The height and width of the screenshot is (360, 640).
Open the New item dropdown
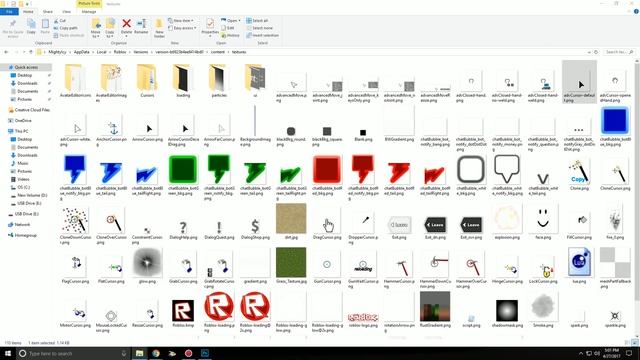[x=181, y=20]
